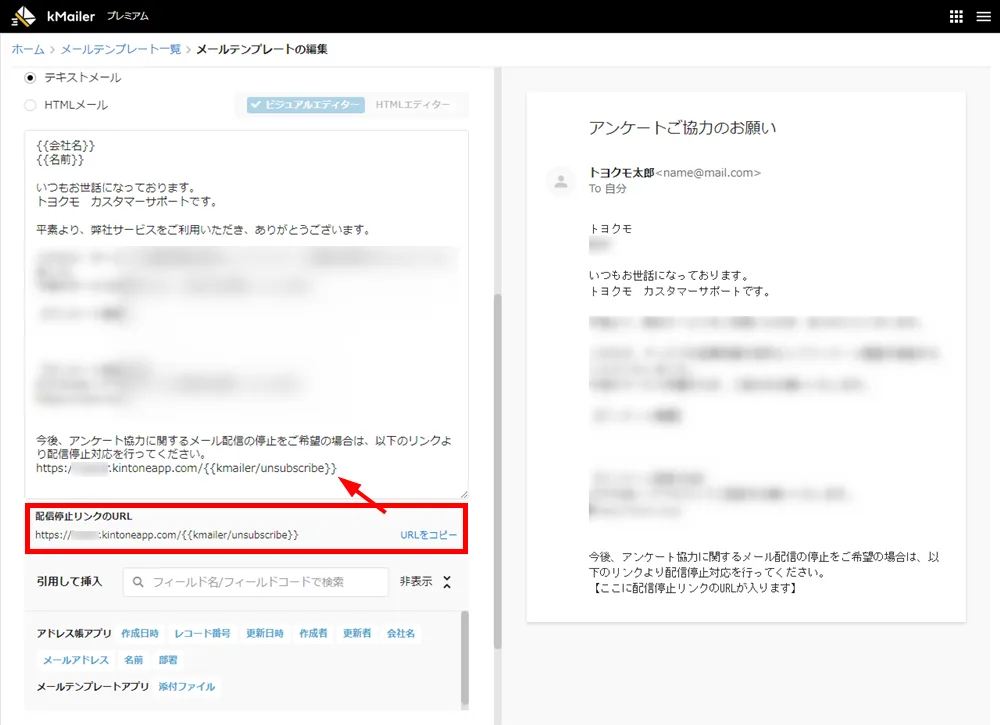The image size is (1000, 725).
Task: Click the kMailer logo icon
Action: pos(22,15)
